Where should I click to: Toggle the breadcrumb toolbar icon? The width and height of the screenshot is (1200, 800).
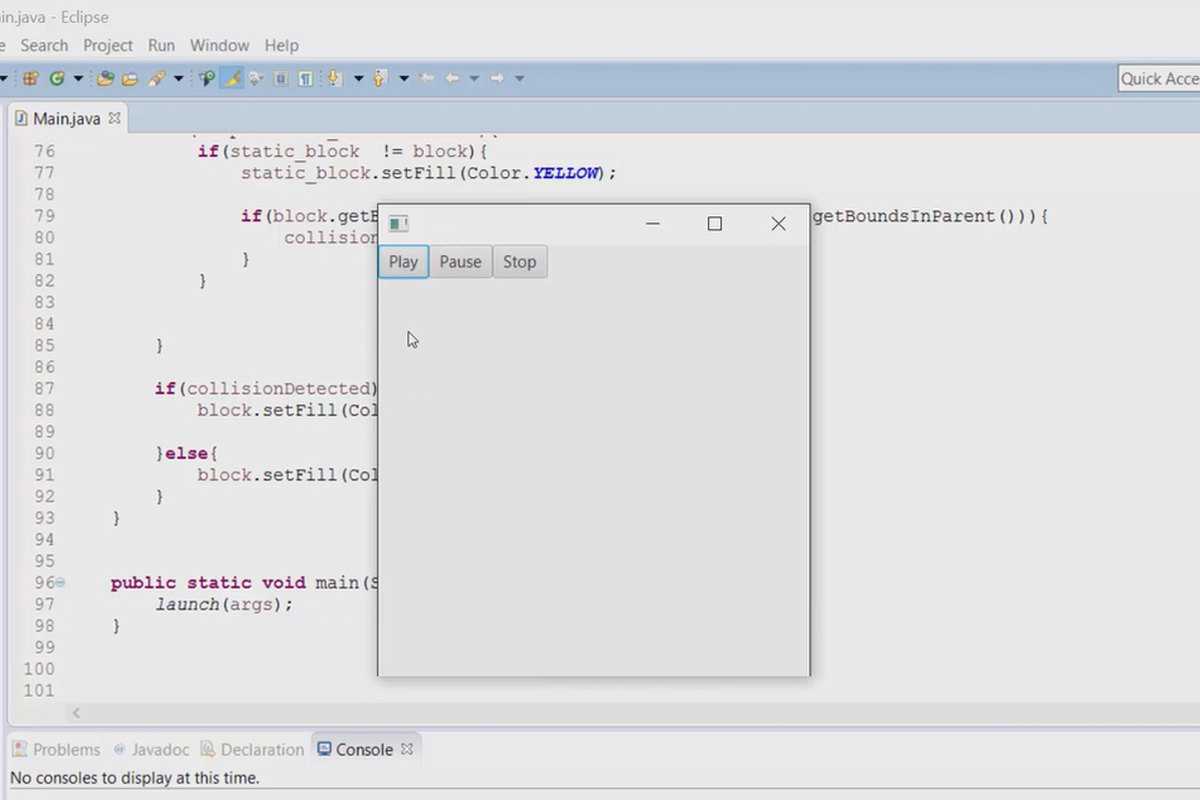(207, 78)
